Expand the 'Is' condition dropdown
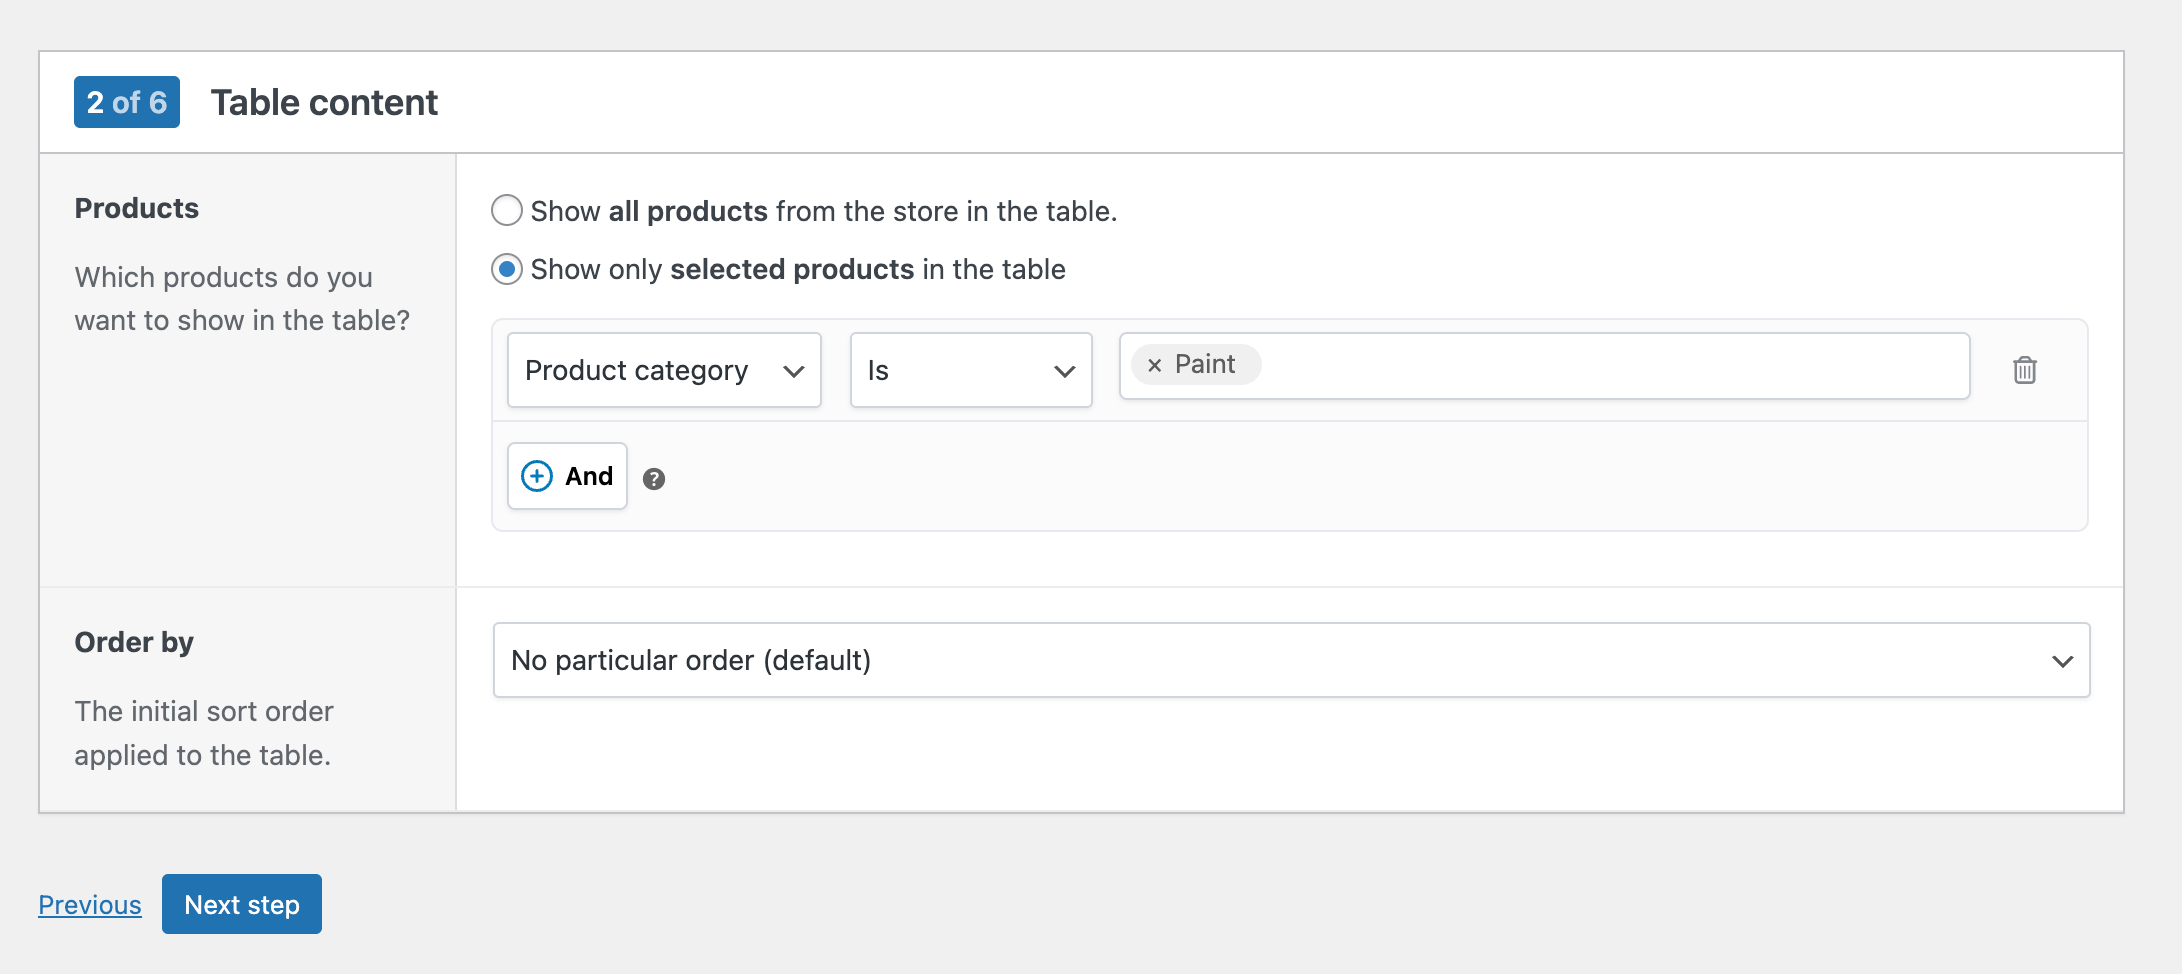Image resolution: width=2182 pixels, height=974 pixels. pyautogui.click(x=970, y=370)
